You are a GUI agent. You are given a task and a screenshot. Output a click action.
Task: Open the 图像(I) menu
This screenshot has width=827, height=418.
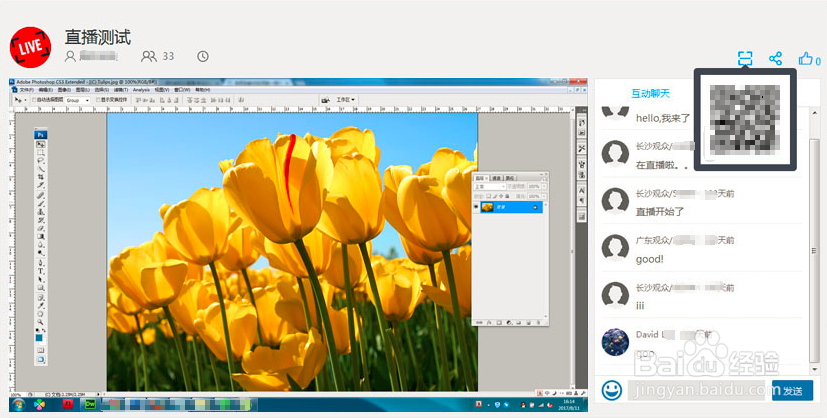pyautogui.click(x=64, y=90)
